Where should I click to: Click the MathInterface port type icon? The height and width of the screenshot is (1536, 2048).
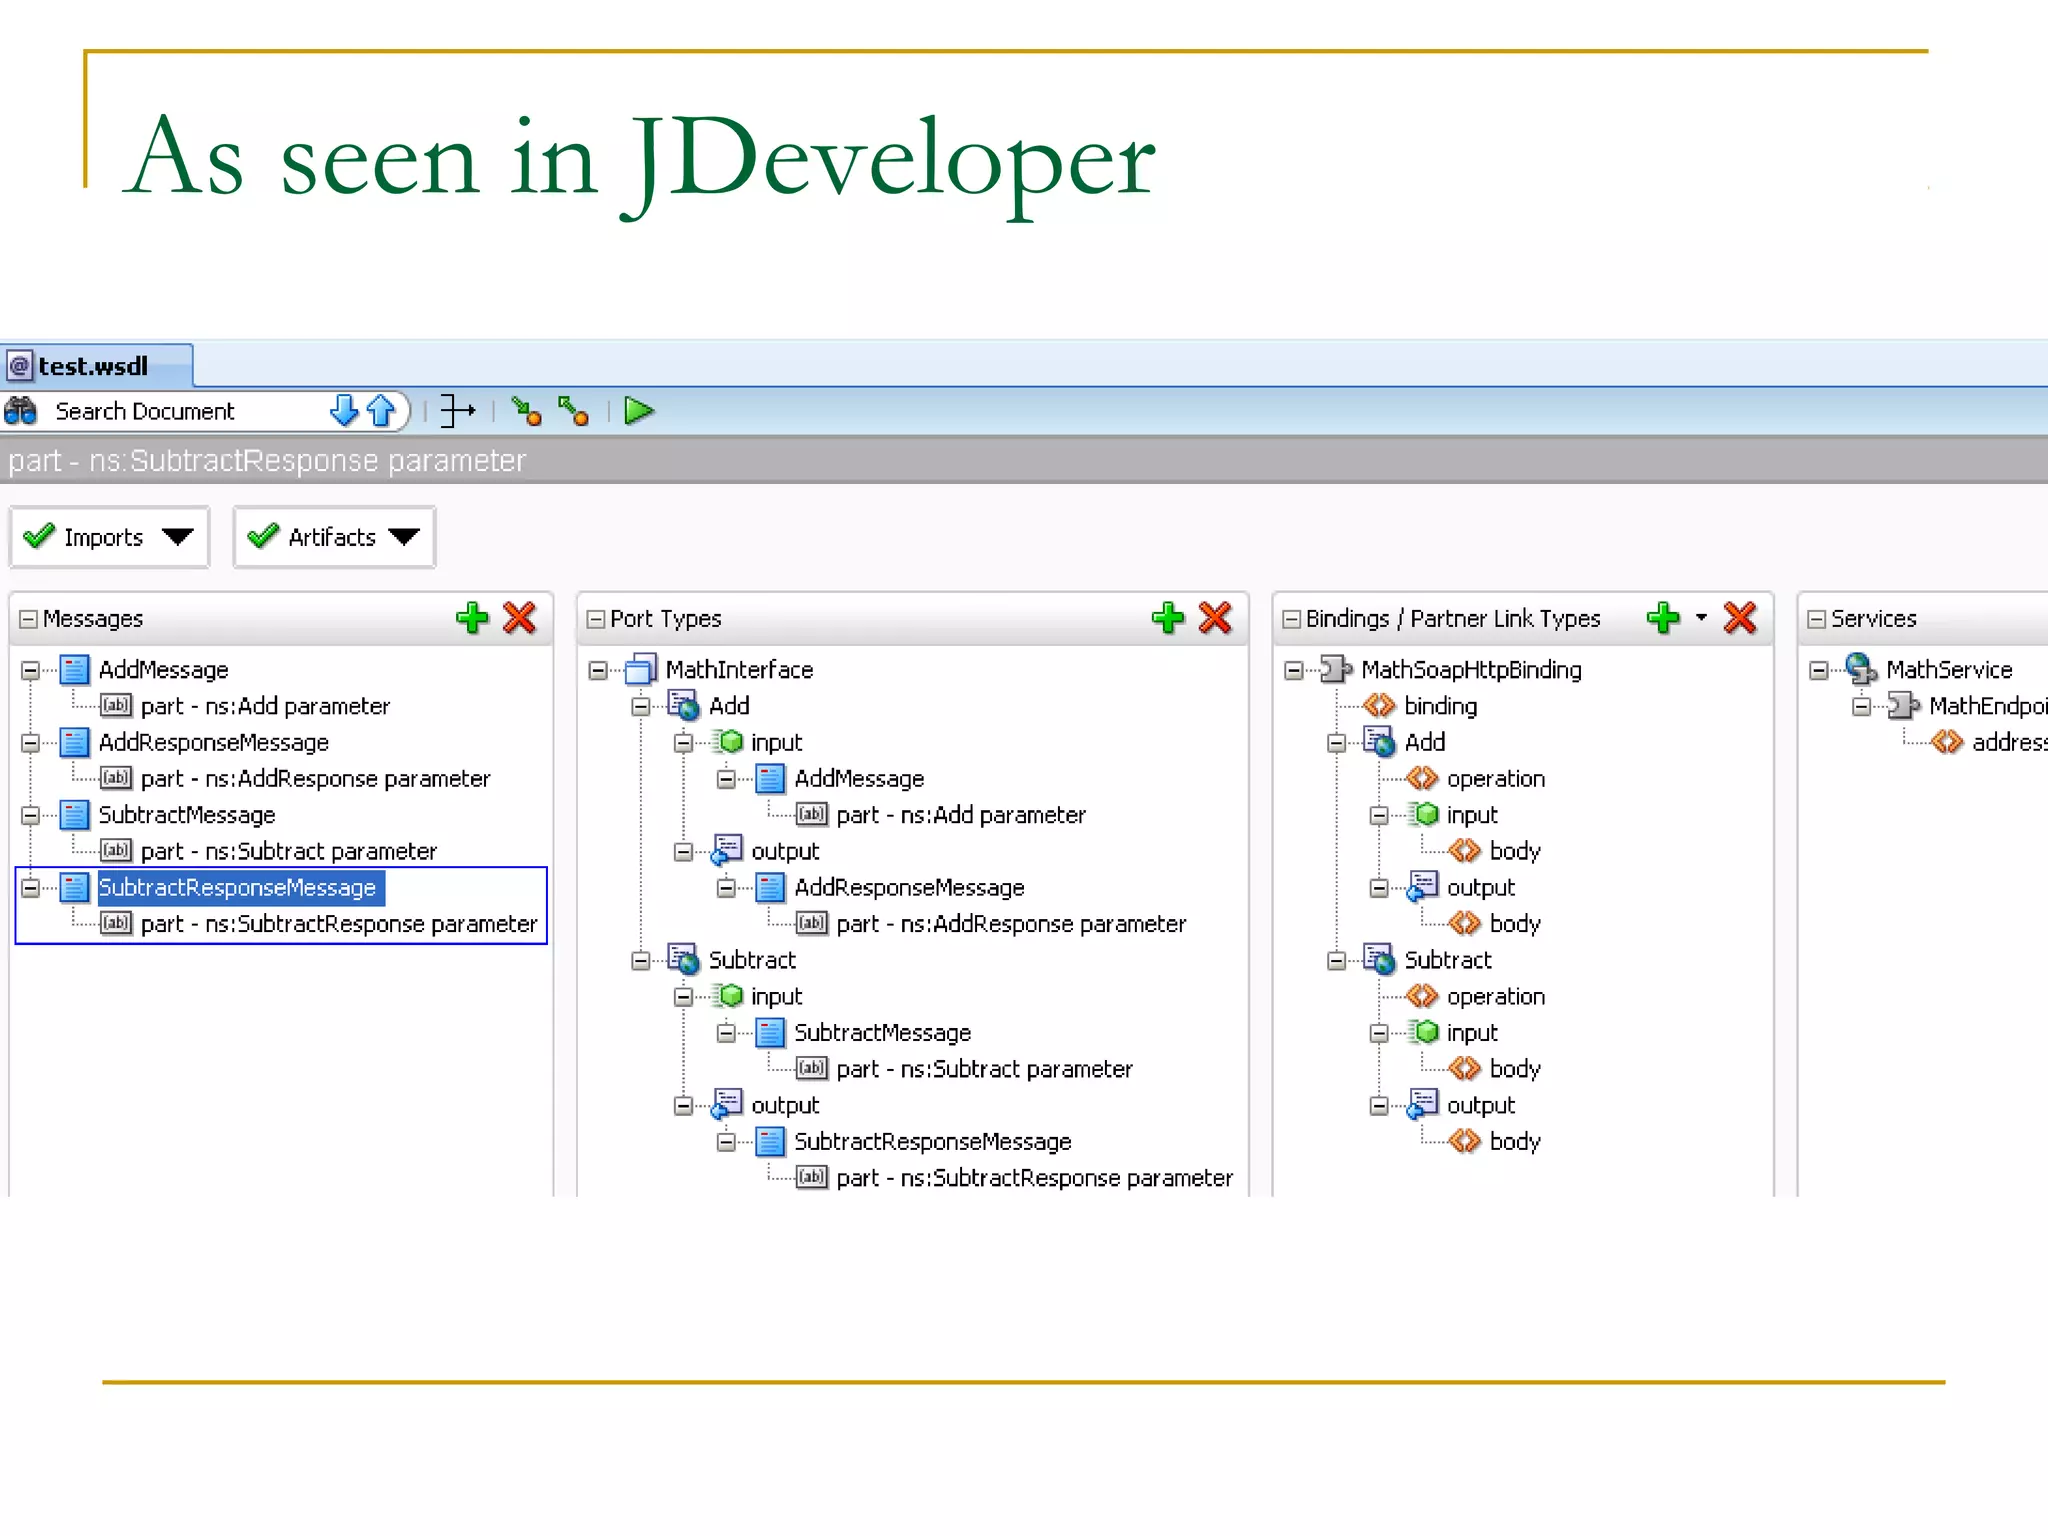coord(641,669)
